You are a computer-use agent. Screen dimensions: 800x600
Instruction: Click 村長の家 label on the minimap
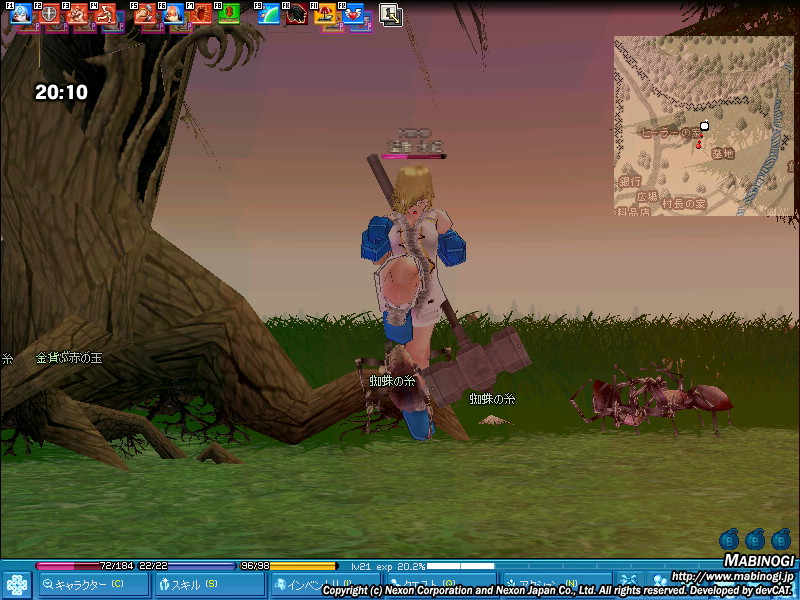pos(684,204)
